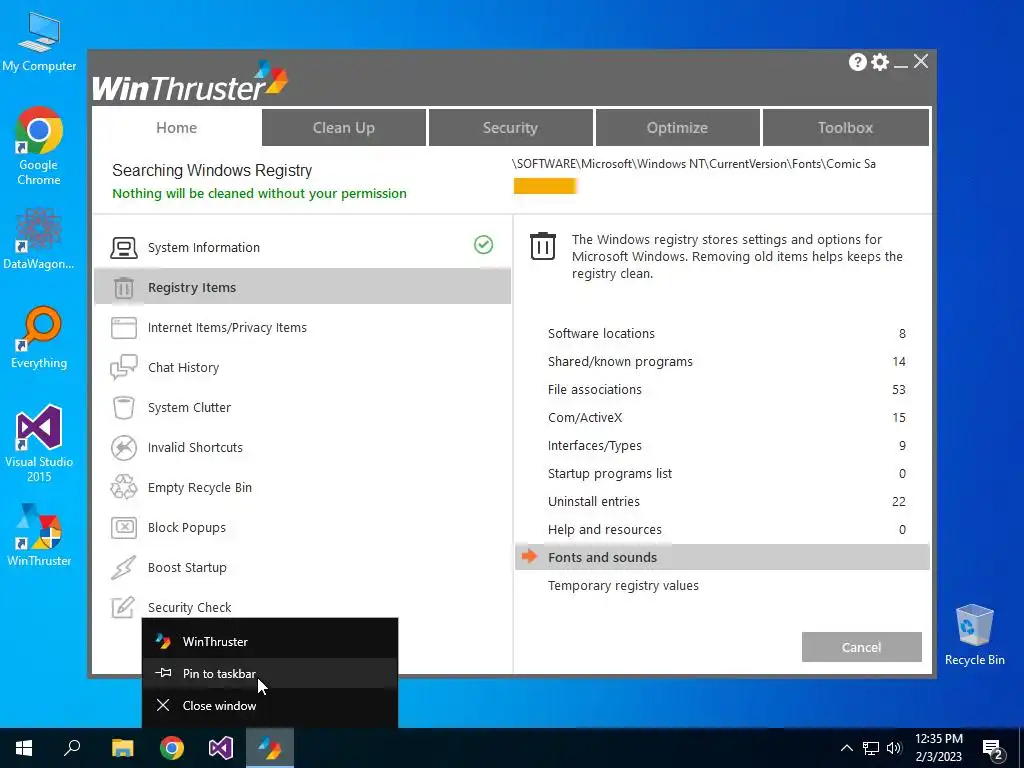Show hidden tray icons chevron
Image resolution: width=1024 pixels, height=768 pixels.
(846, 748)
